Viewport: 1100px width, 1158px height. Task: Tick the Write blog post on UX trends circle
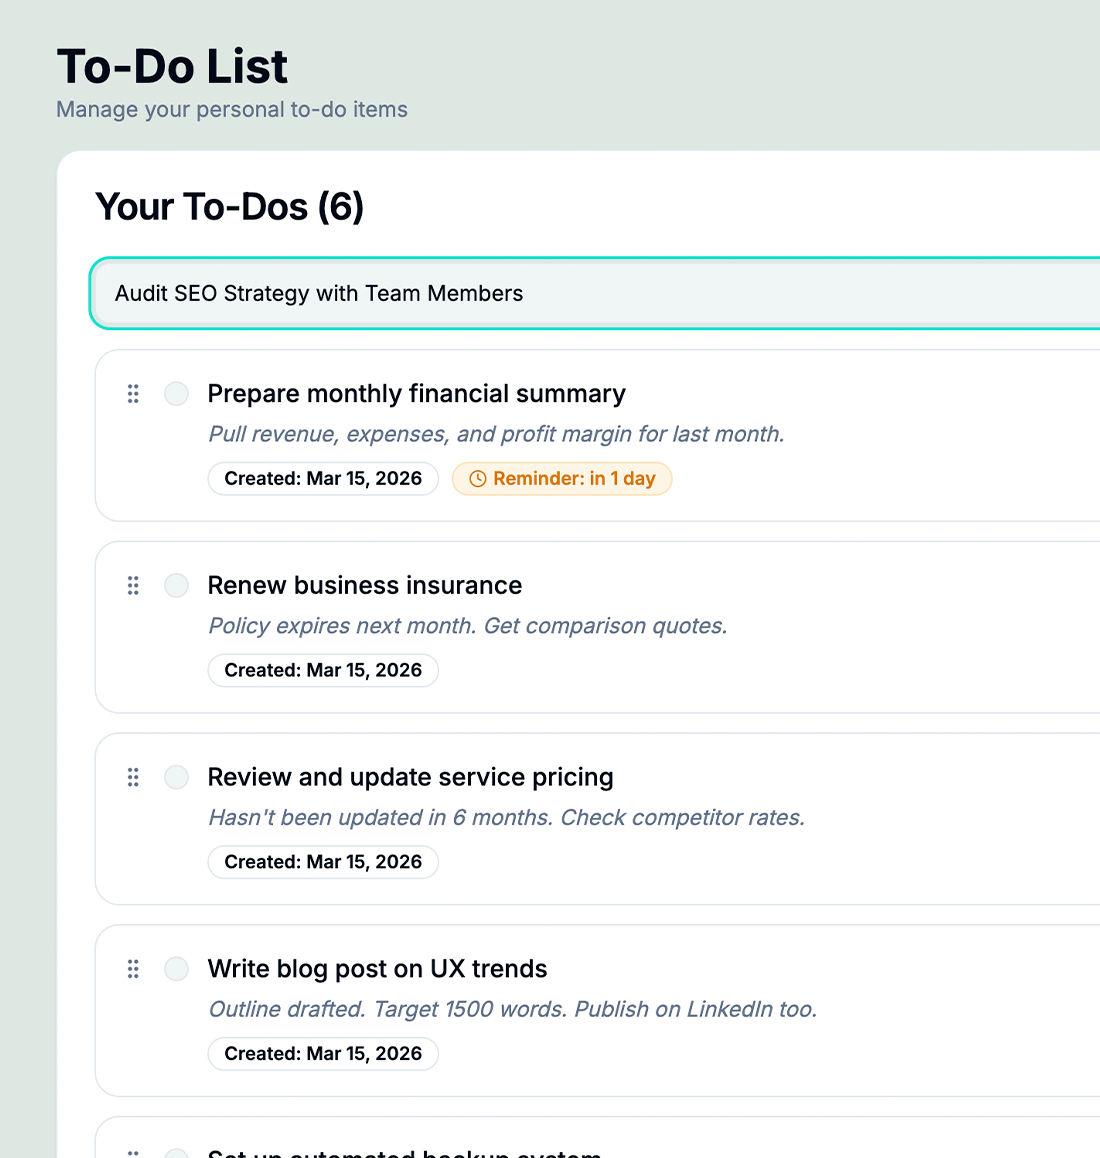(x=177, y=969)
